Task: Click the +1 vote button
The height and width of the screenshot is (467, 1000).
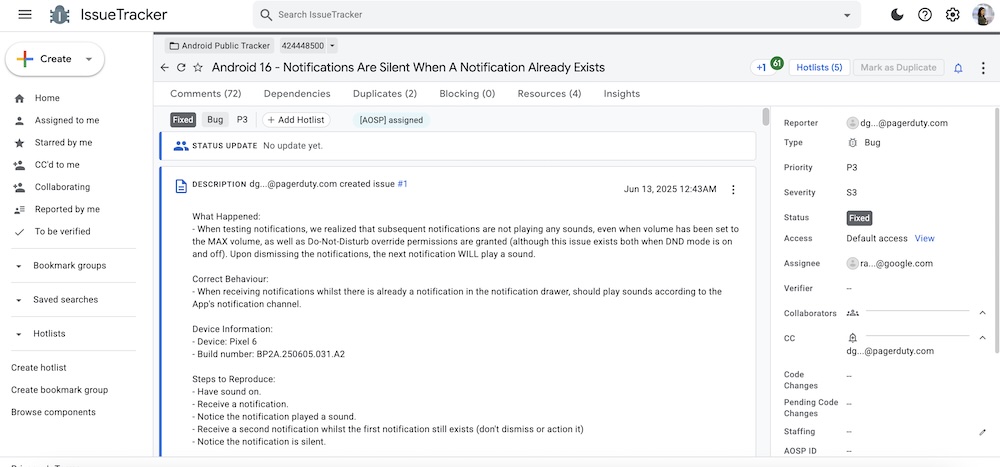Action: [x=761, y=68]
